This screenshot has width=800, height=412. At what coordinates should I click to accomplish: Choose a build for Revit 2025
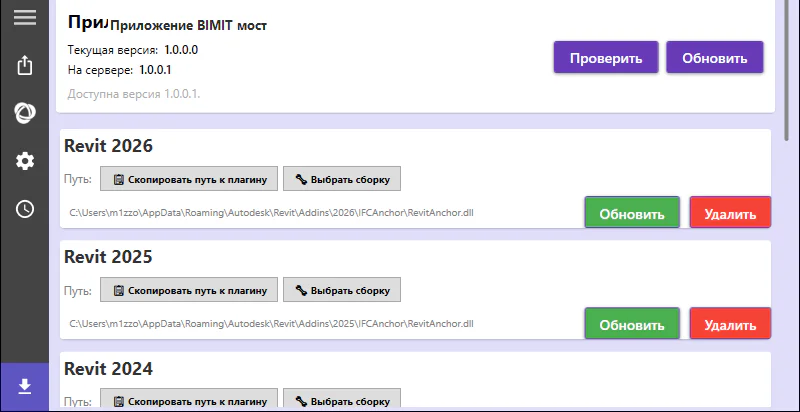coord(342,290)
